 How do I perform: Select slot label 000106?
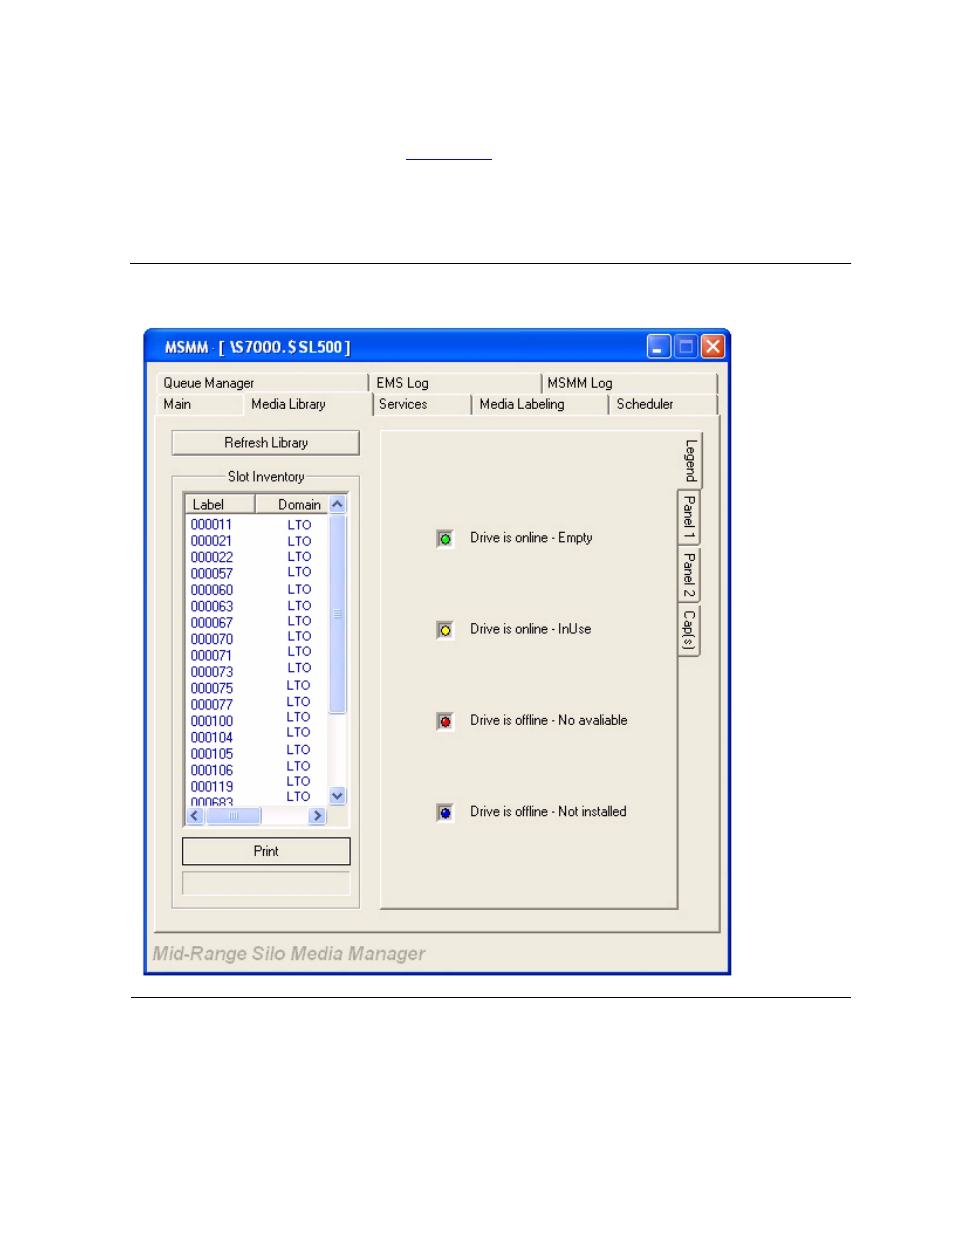click(211, 770)
